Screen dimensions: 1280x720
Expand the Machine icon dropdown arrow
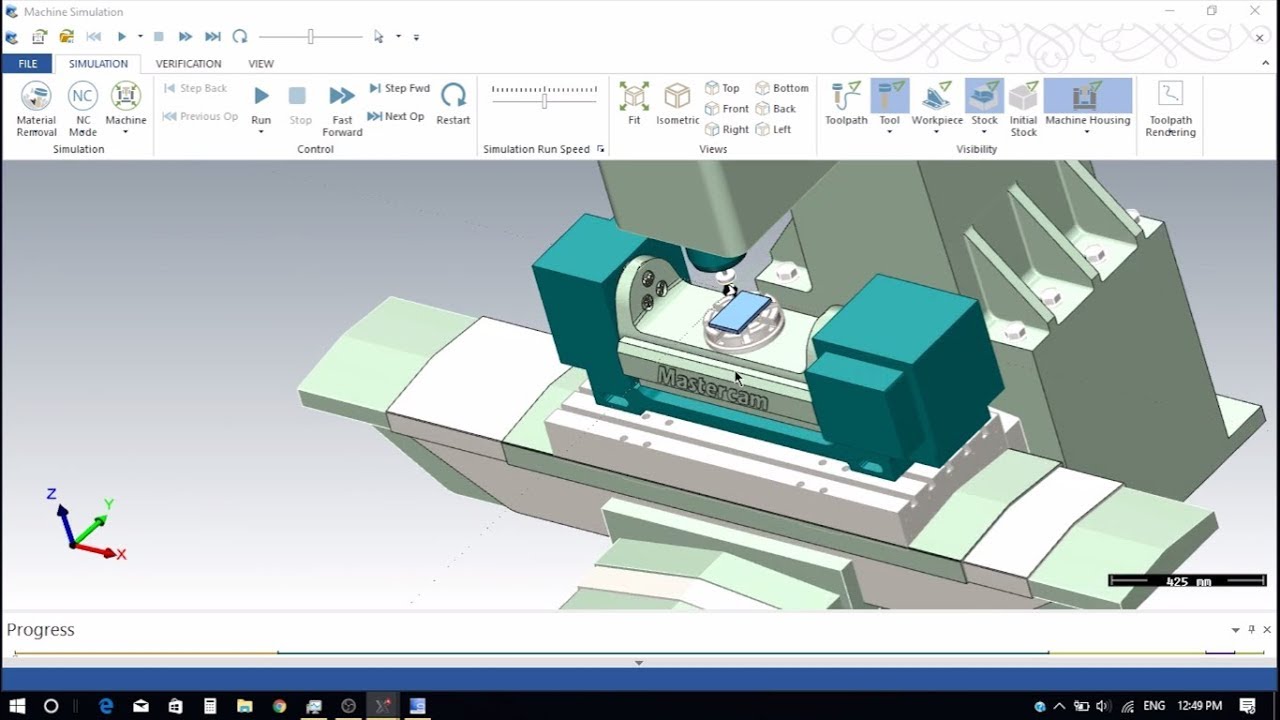click(126, 132)
